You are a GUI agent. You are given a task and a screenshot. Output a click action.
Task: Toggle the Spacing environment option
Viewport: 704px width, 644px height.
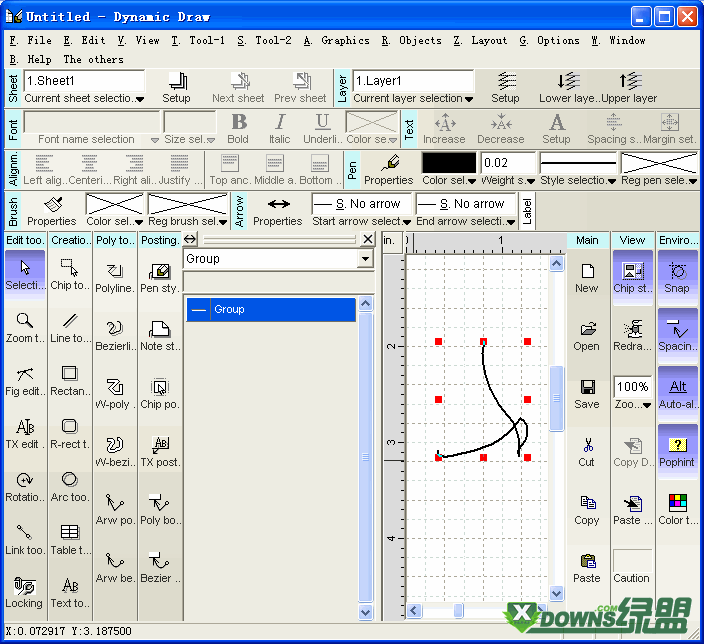click(x=677, y=336)
